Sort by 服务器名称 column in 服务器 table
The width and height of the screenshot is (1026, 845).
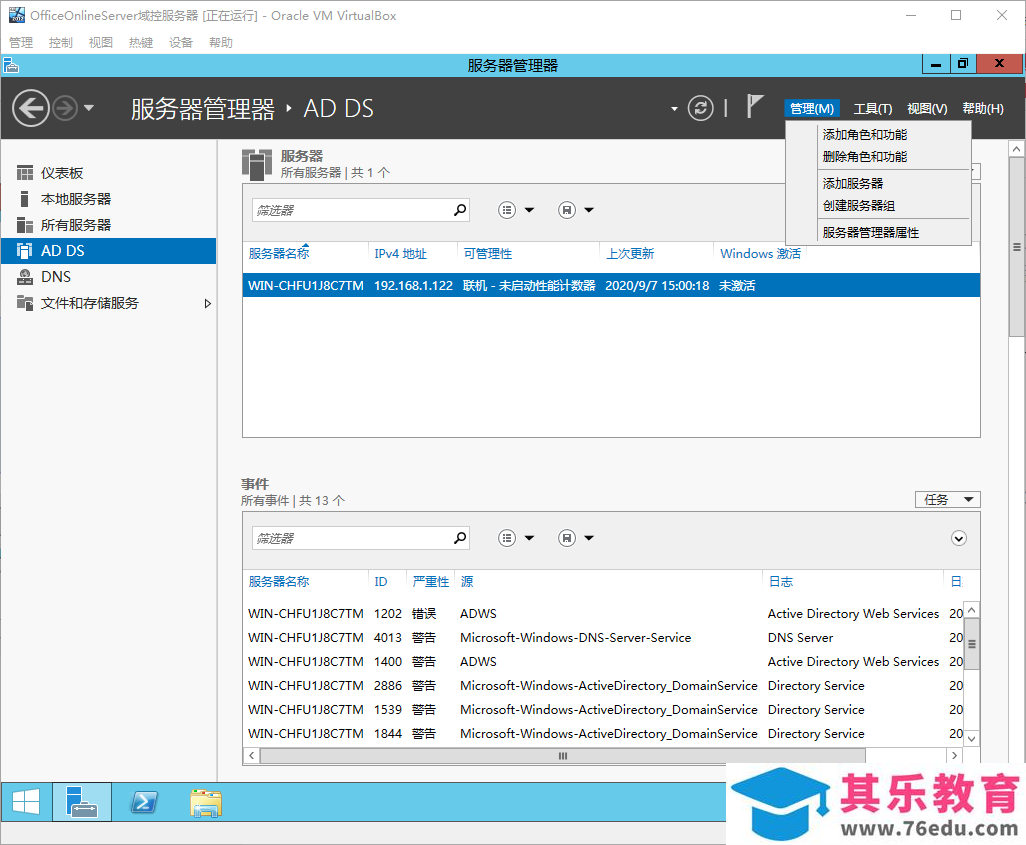279,254
